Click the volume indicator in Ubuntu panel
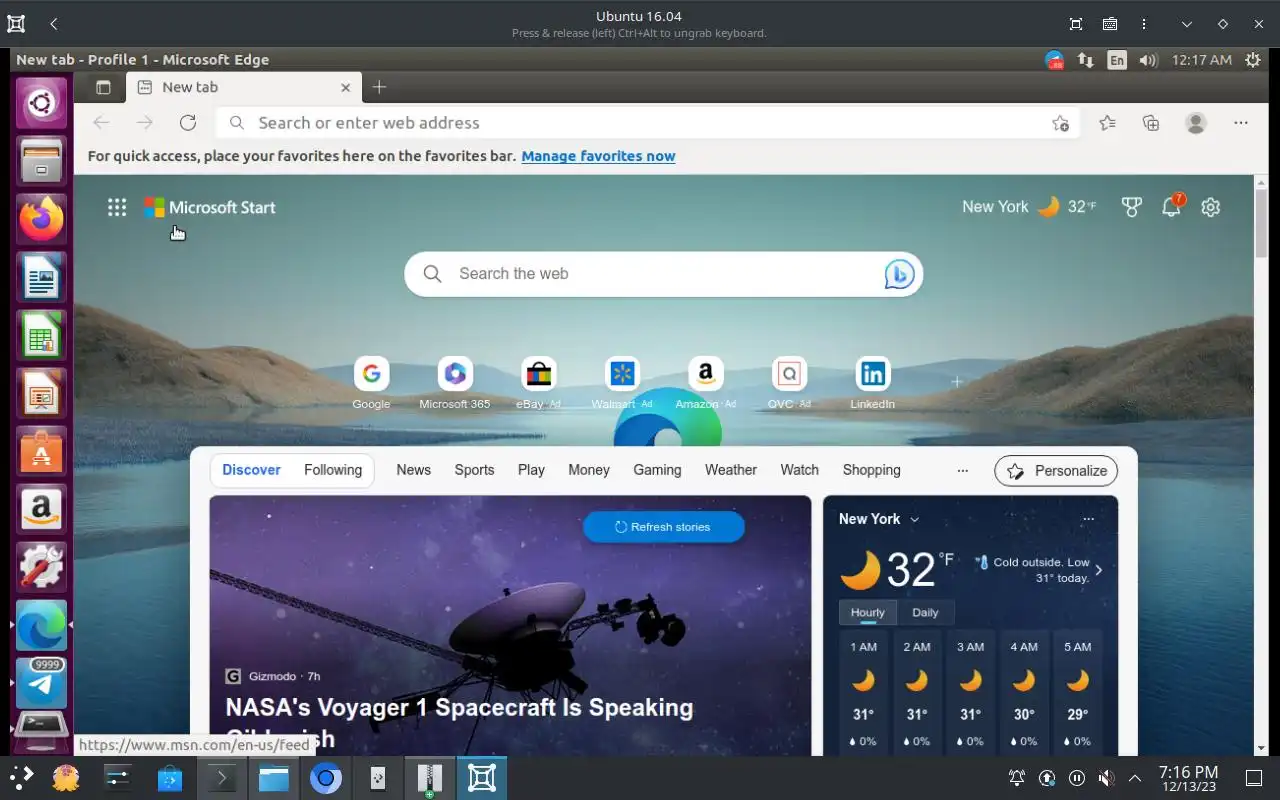Screen dimensions: 1280x800 pyautogui.click(x=1148, y=60)
